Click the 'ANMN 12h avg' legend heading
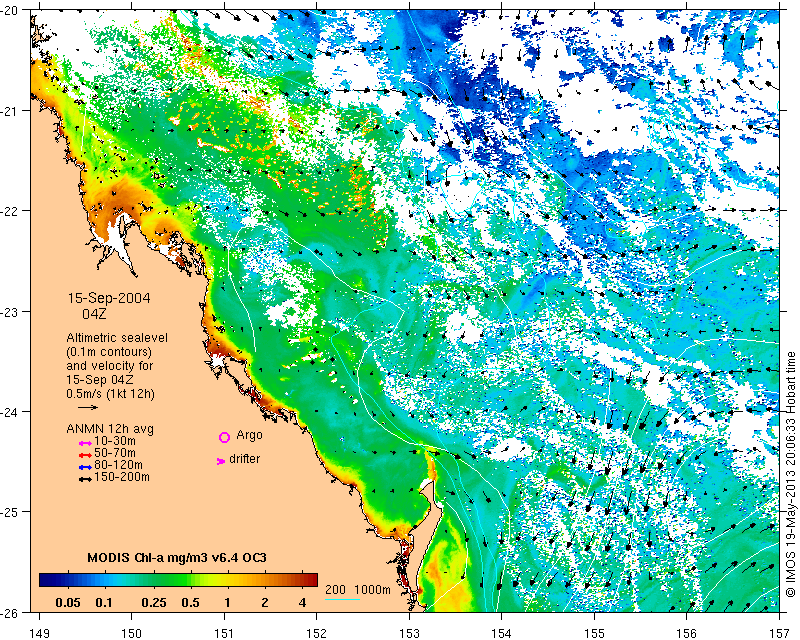Image resolution: width=800 pixels, height=640 pixels. (x=110, y=429)
